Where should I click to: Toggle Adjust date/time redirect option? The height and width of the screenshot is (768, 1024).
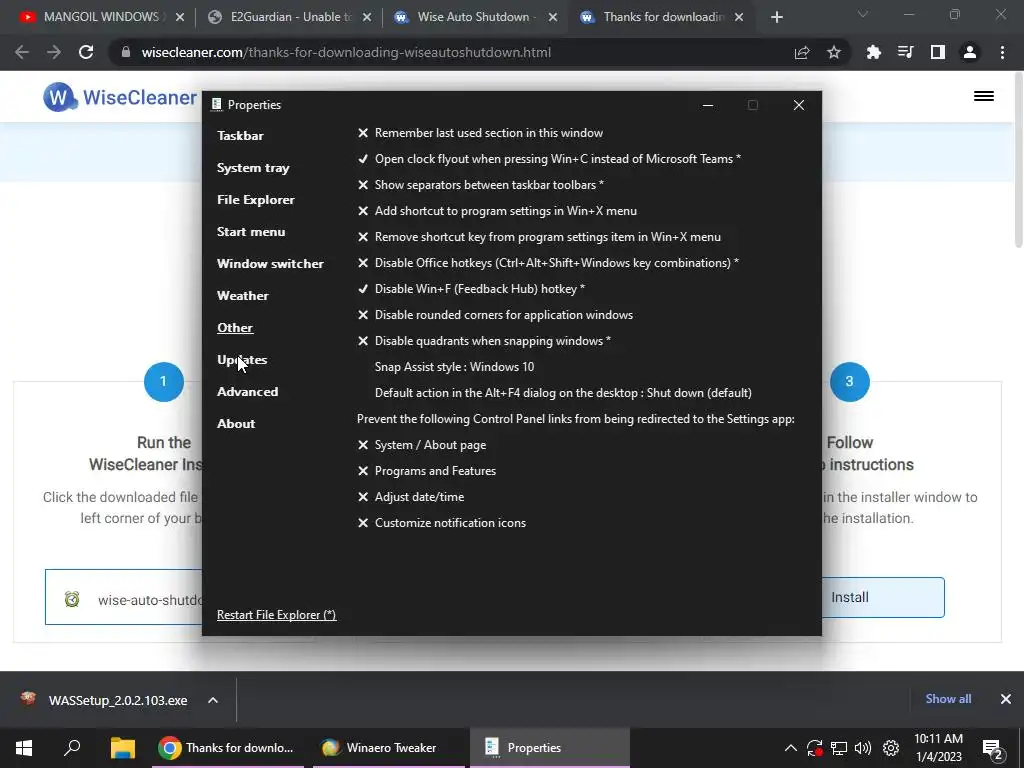pos(411,497)
